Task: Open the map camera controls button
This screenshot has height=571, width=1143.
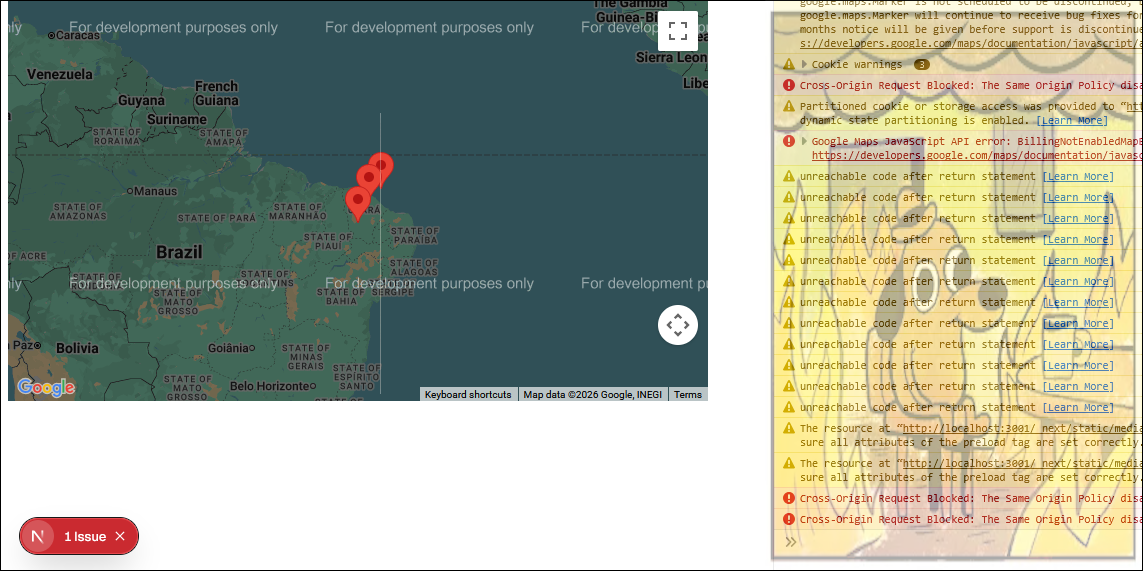Action: (677, 325)
